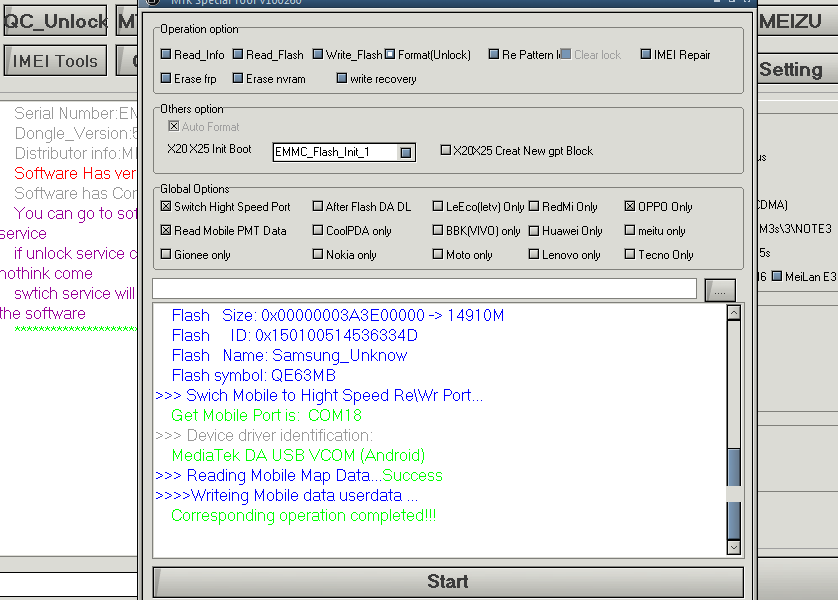Uncheck the OPPO Only checkbox
The width and height of the screenshot is (838, 600).
[x=658, y=206]
